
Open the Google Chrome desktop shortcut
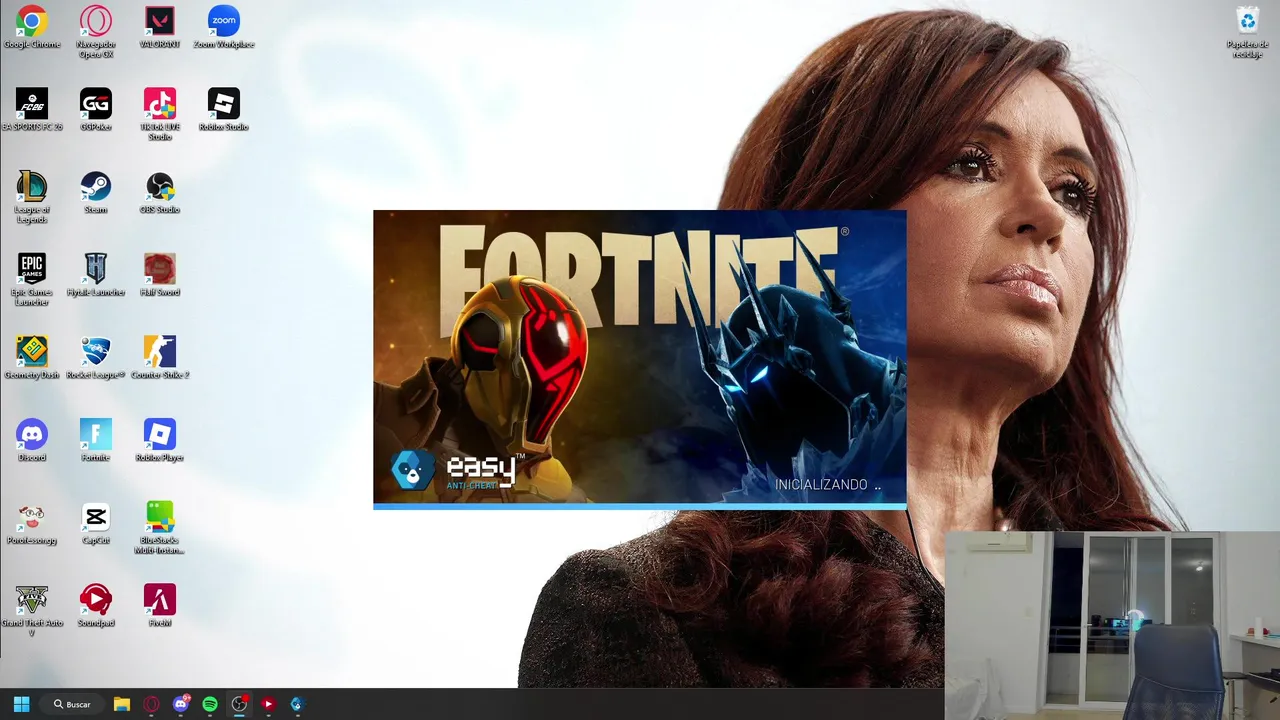pyautogui.click(x=32, y=28)
